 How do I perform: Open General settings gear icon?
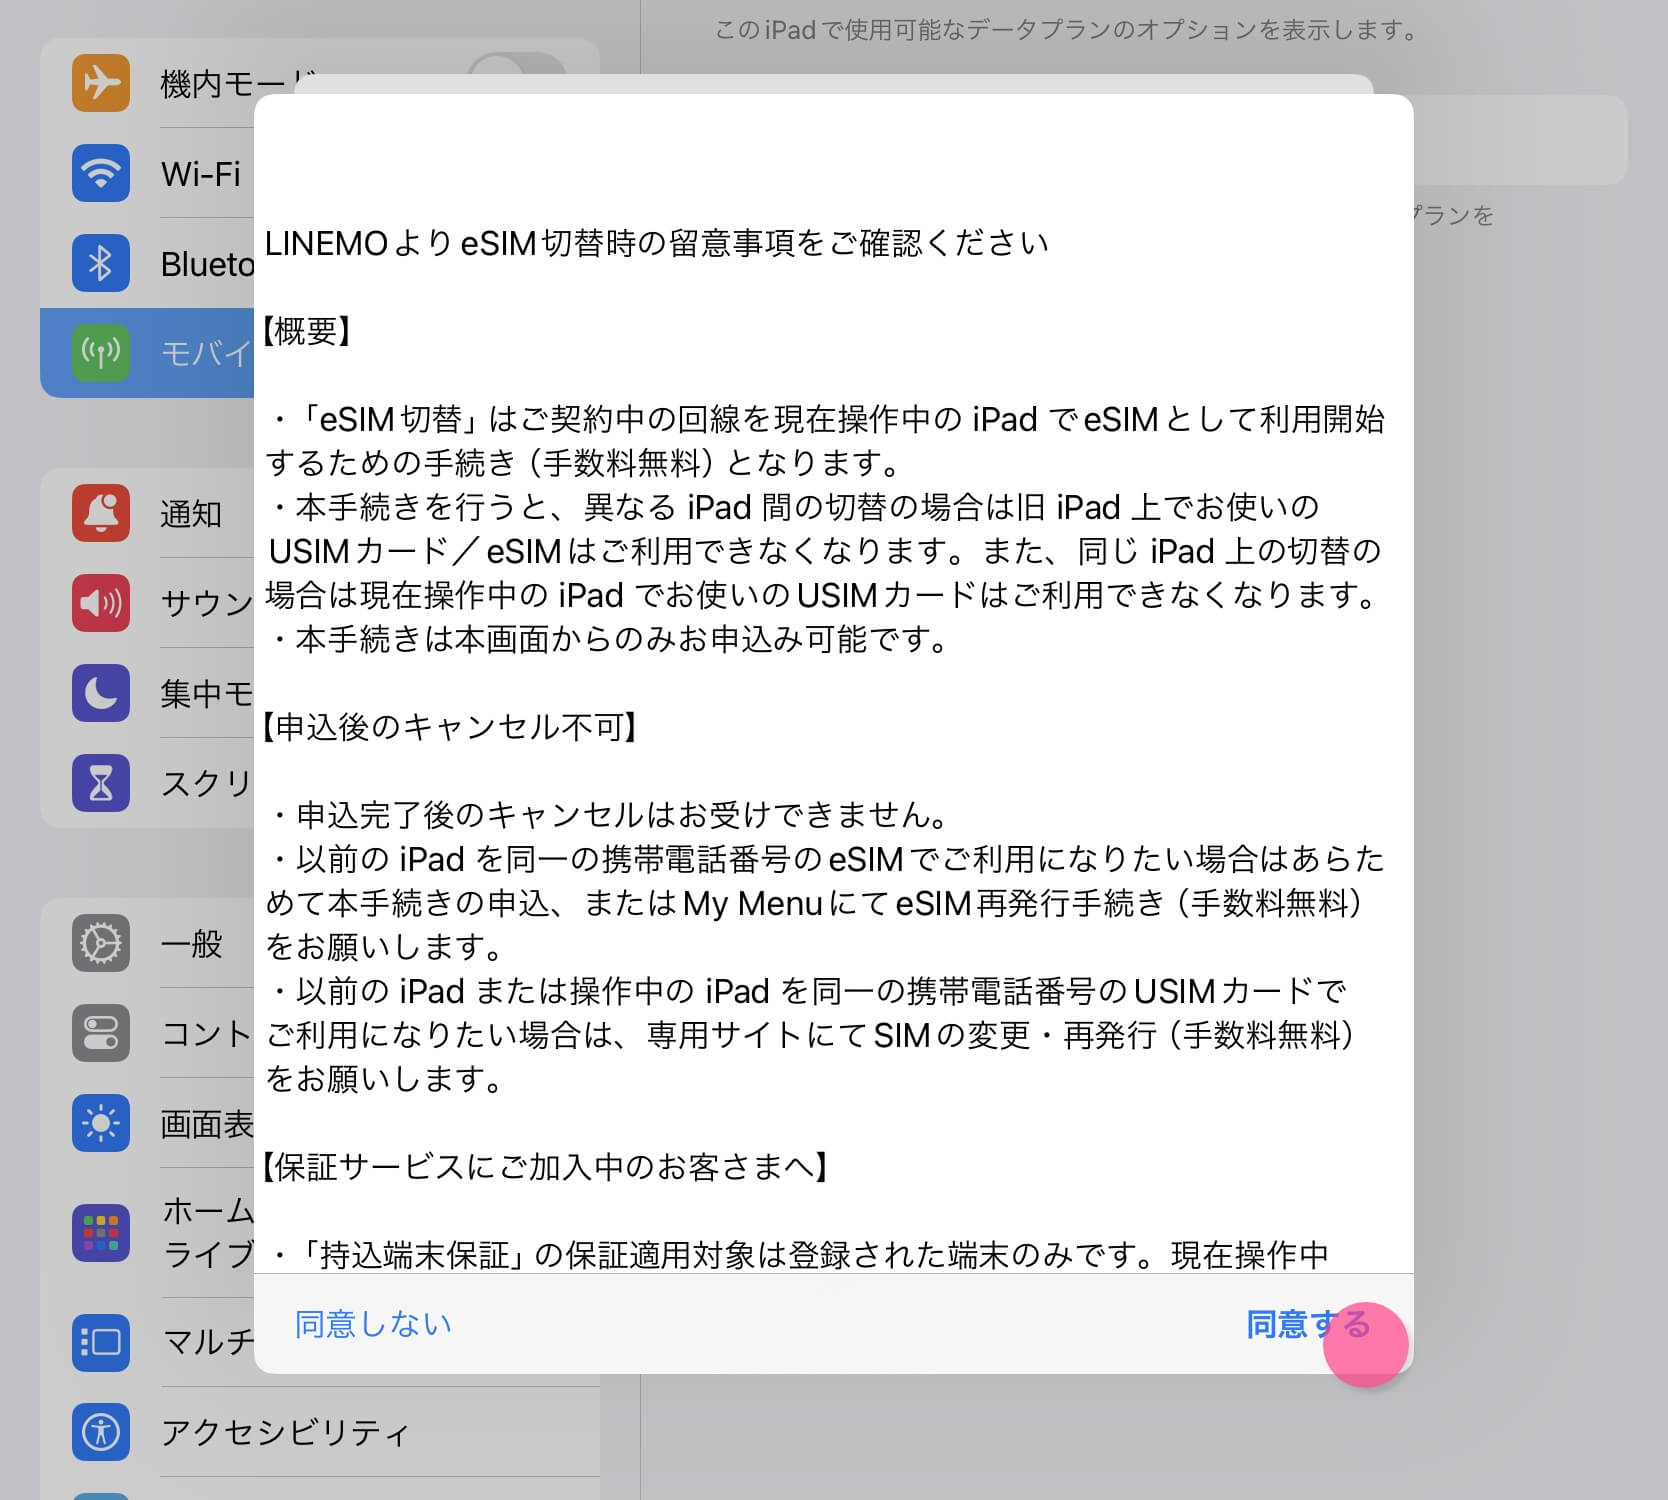(101, 943)
